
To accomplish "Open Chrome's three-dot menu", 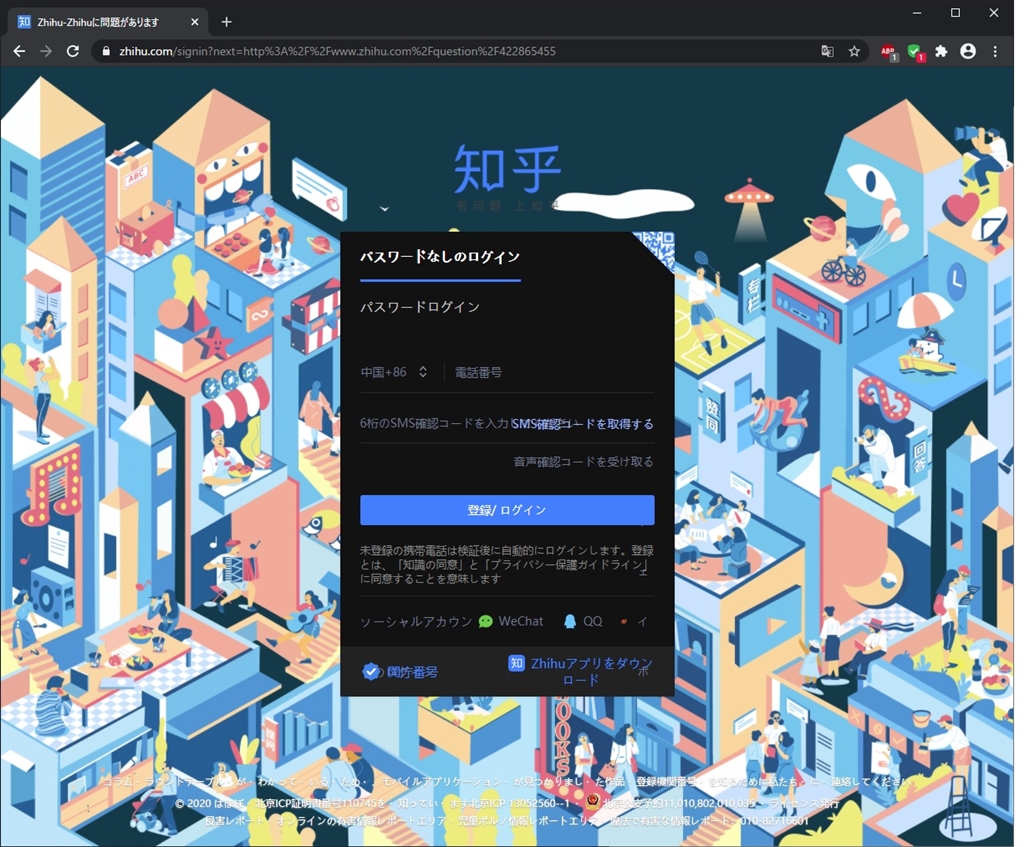I will click(995, 51).
